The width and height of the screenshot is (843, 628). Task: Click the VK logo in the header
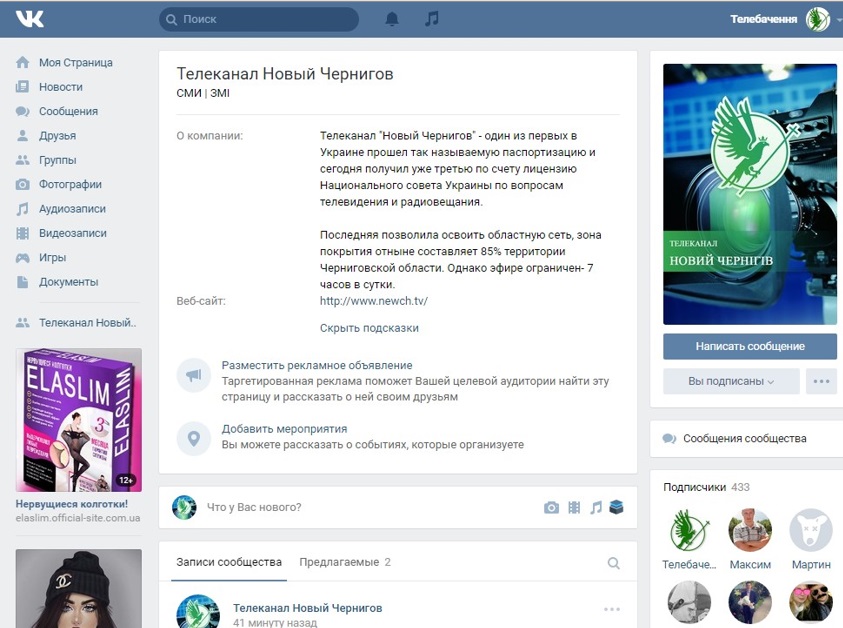(x=30, y=19)
